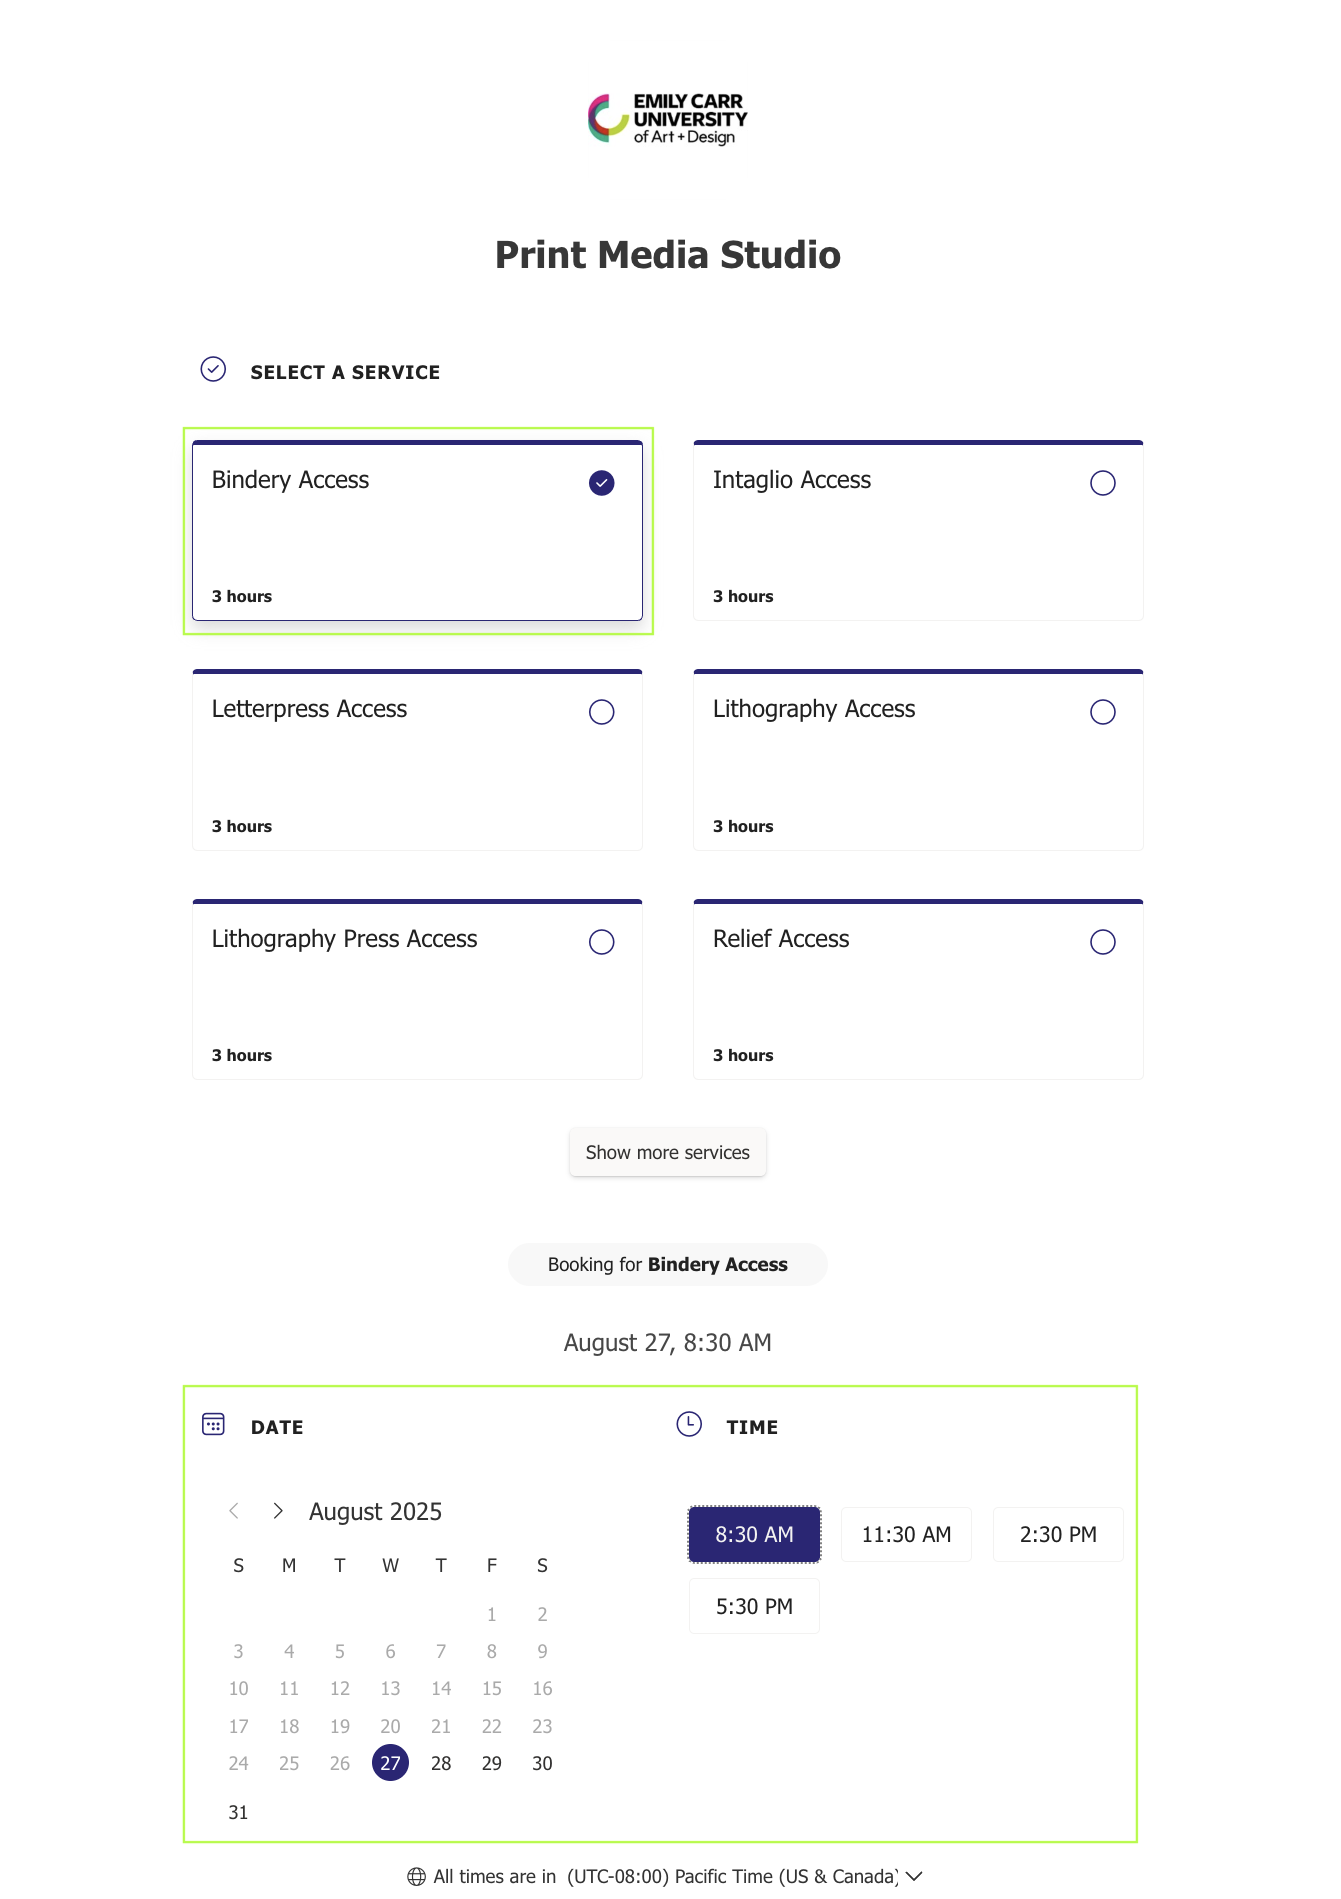Select the 2:30 PM time slot
This screenshot has height=1899, width=1341.
1057,1534
